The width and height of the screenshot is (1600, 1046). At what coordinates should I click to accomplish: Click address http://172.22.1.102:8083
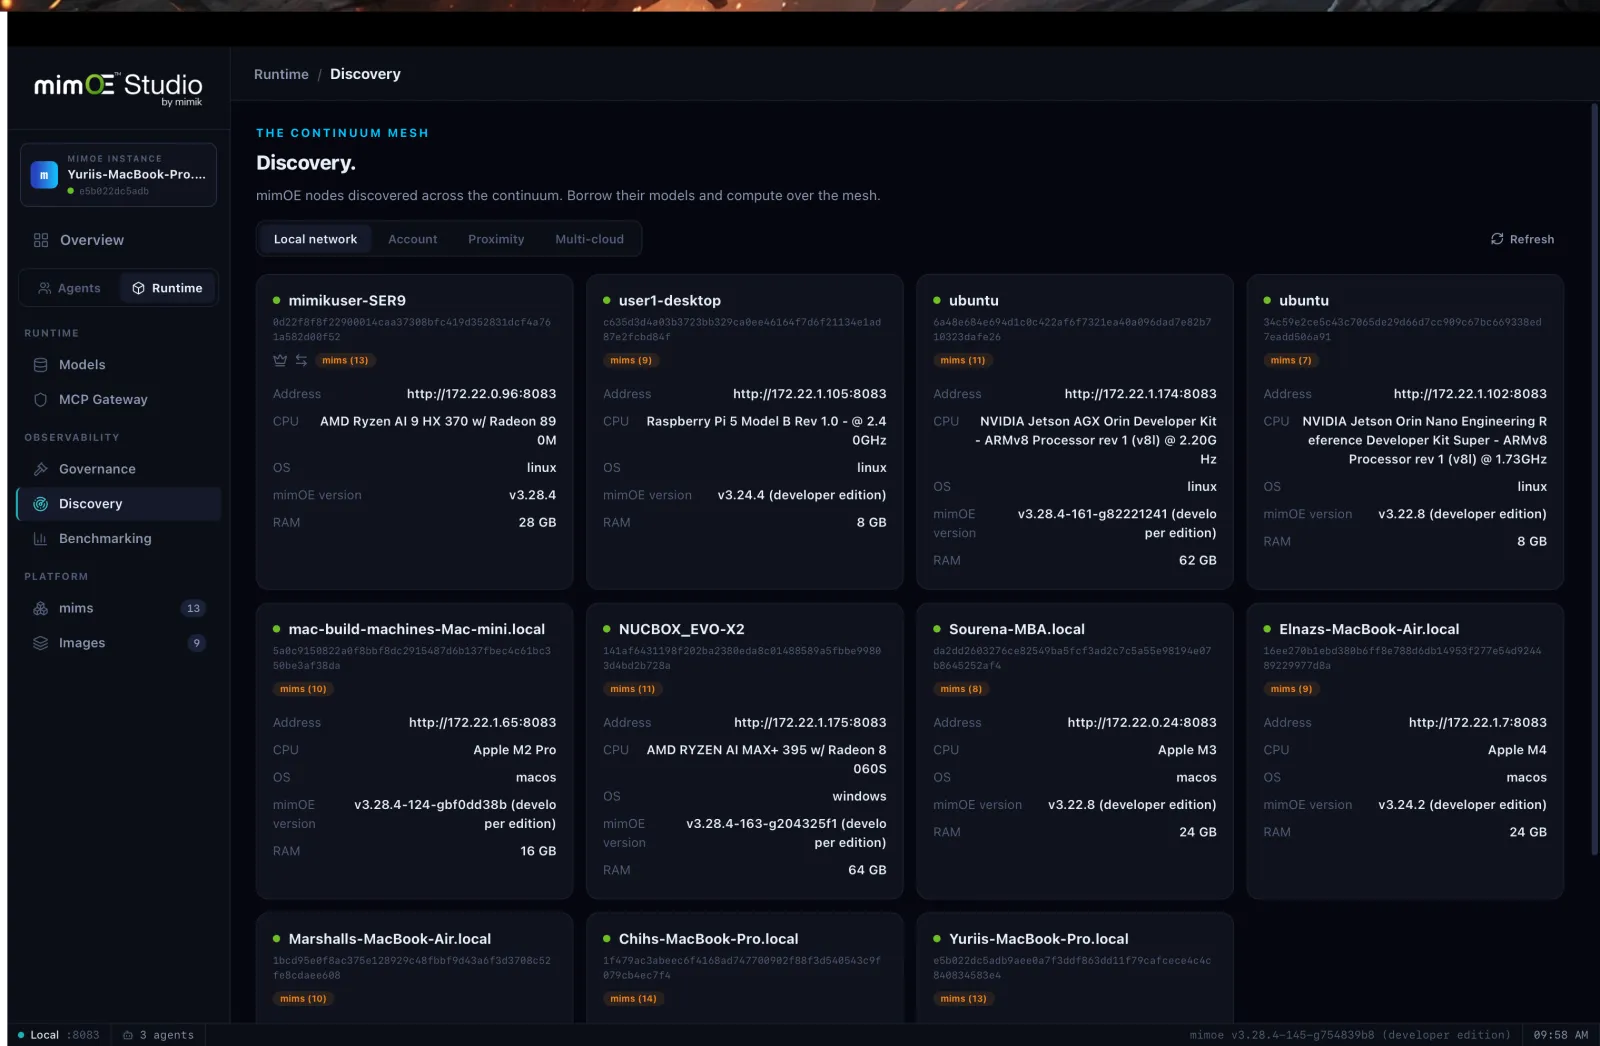(x=1470, y=394)
